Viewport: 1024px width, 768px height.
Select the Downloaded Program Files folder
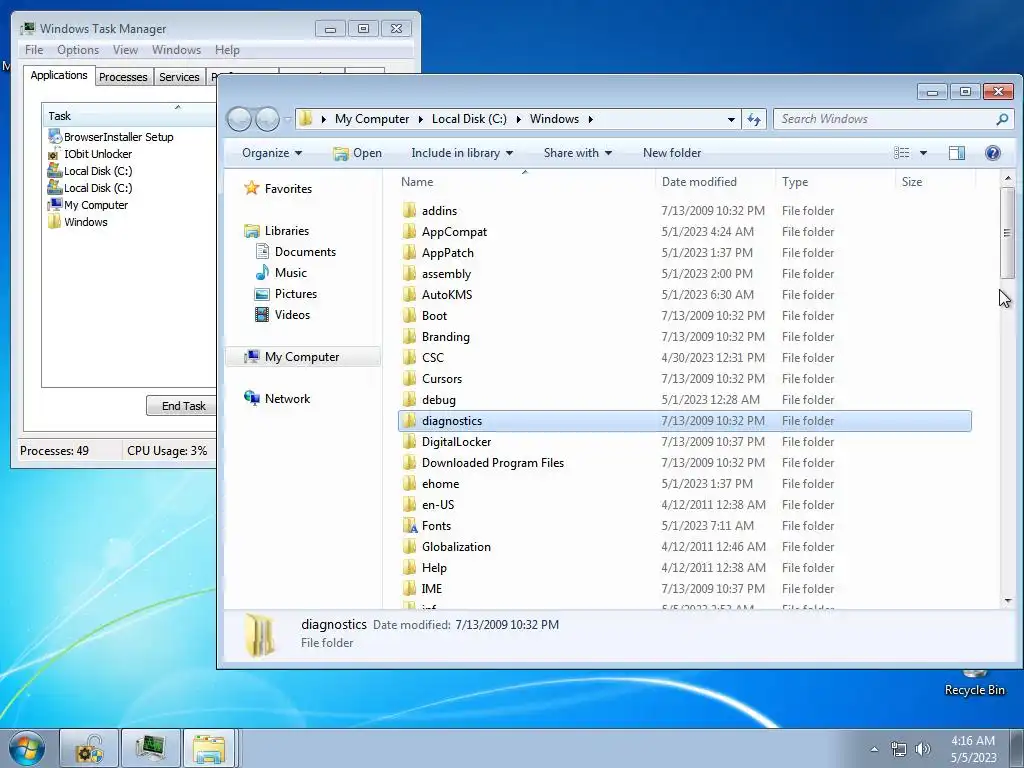click(684, 462)
